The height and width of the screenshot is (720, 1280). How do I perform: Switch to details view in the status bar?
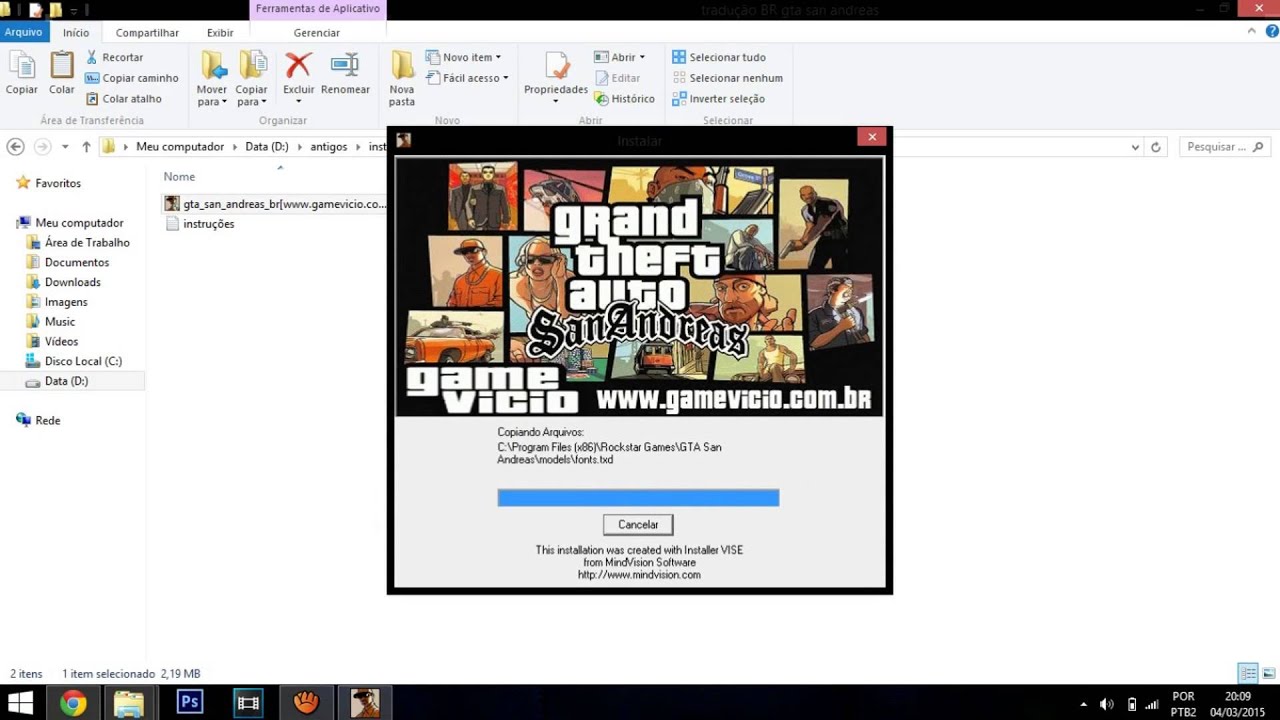[x=1248, y=673]
